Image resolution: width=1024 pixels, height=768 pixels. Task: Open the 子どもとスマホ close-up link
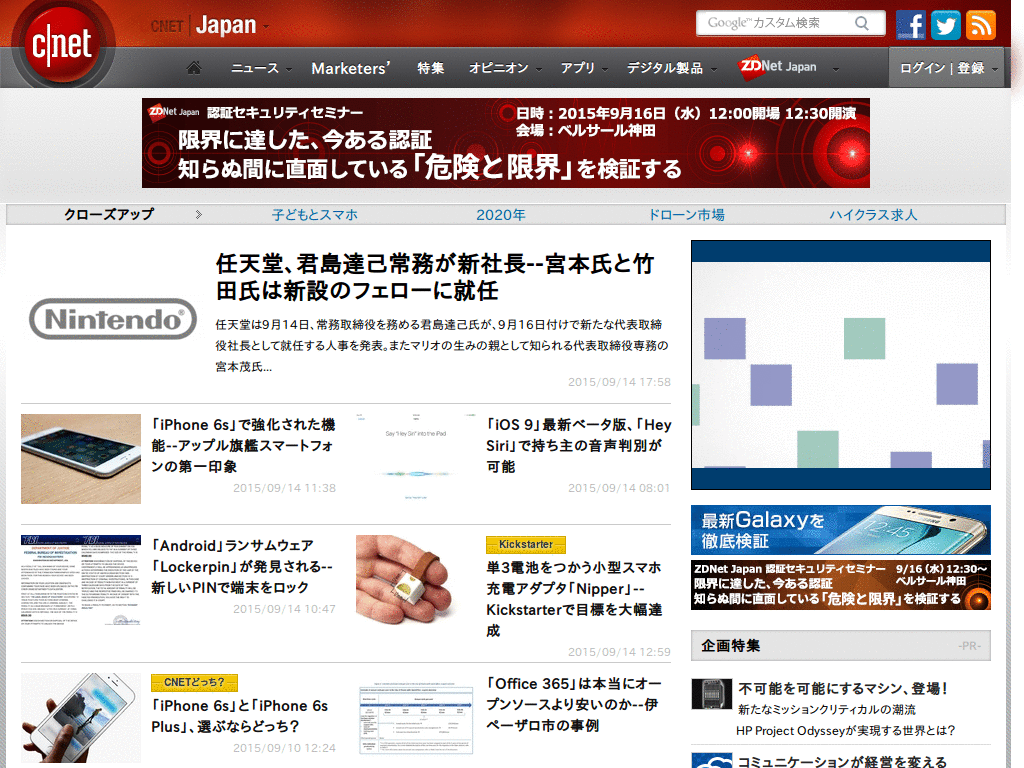pyautogui.click(x=315, y=215)
